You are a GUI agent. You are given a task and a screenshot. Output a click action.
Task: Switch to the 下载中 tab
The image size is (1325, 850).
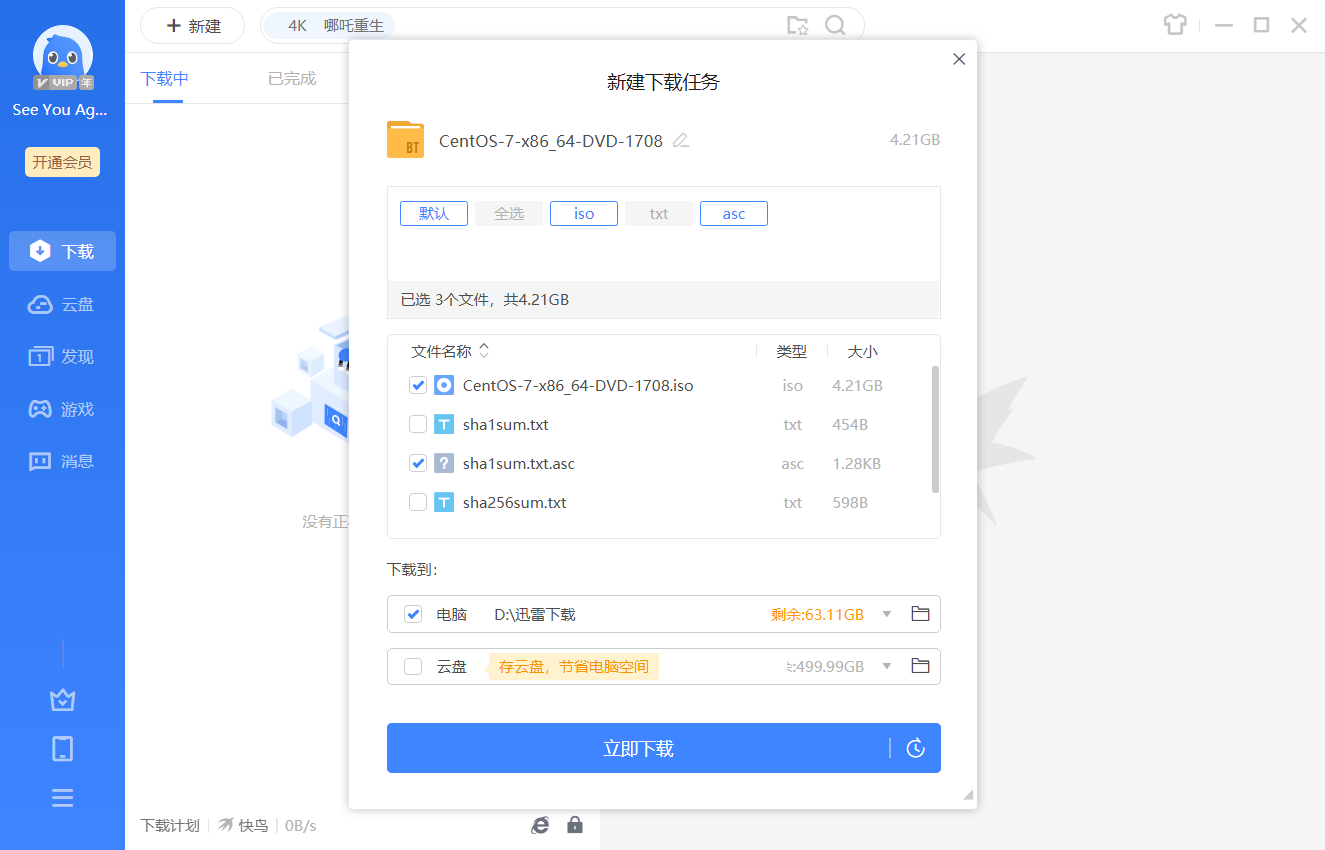pos(165,78)
